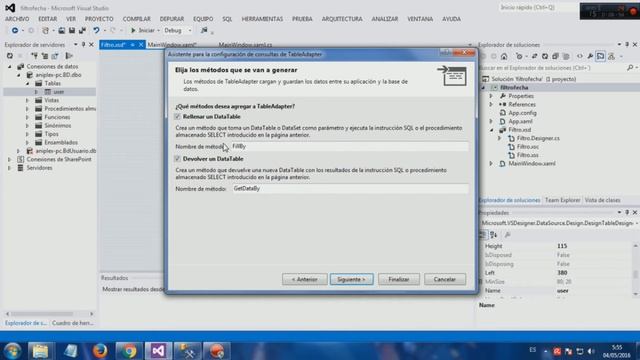Click the Iniciar start label
Viewport: 640px width, 360px height.
click(x=147, y=30)
